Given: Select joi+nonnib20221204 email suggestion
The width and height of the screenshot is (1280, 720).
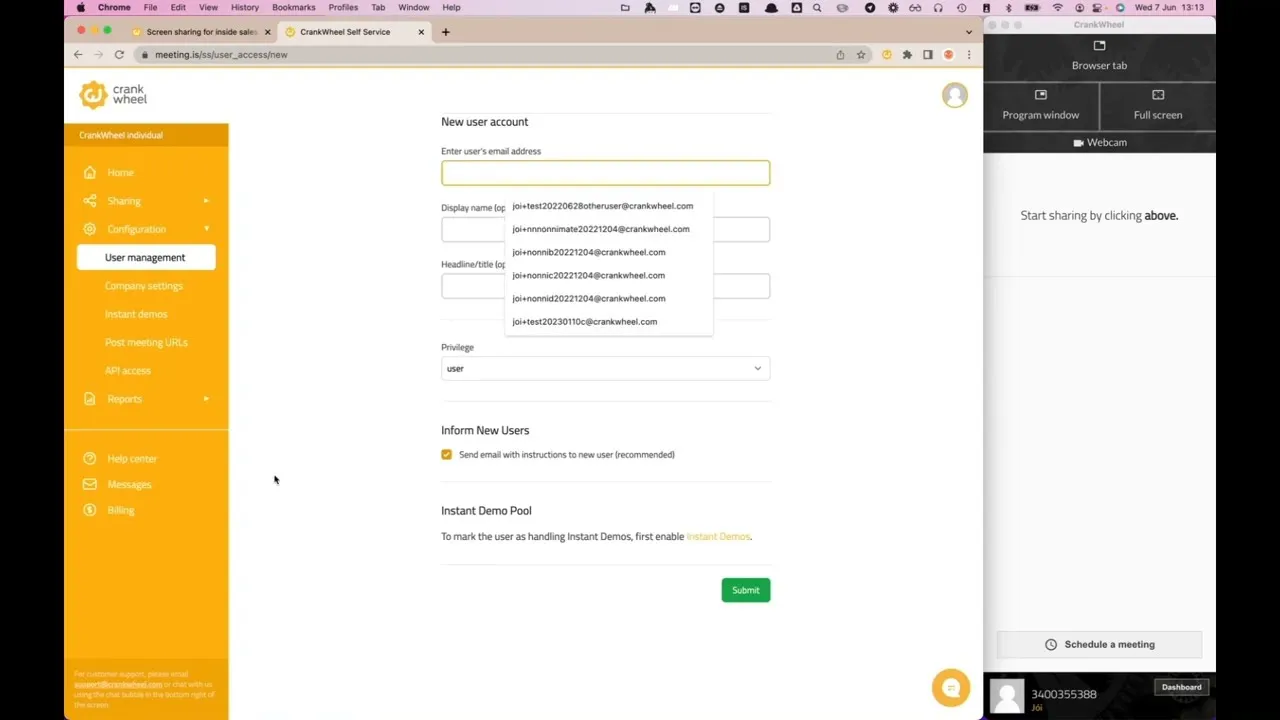Looking at the screenshot, I should (588, 252).
